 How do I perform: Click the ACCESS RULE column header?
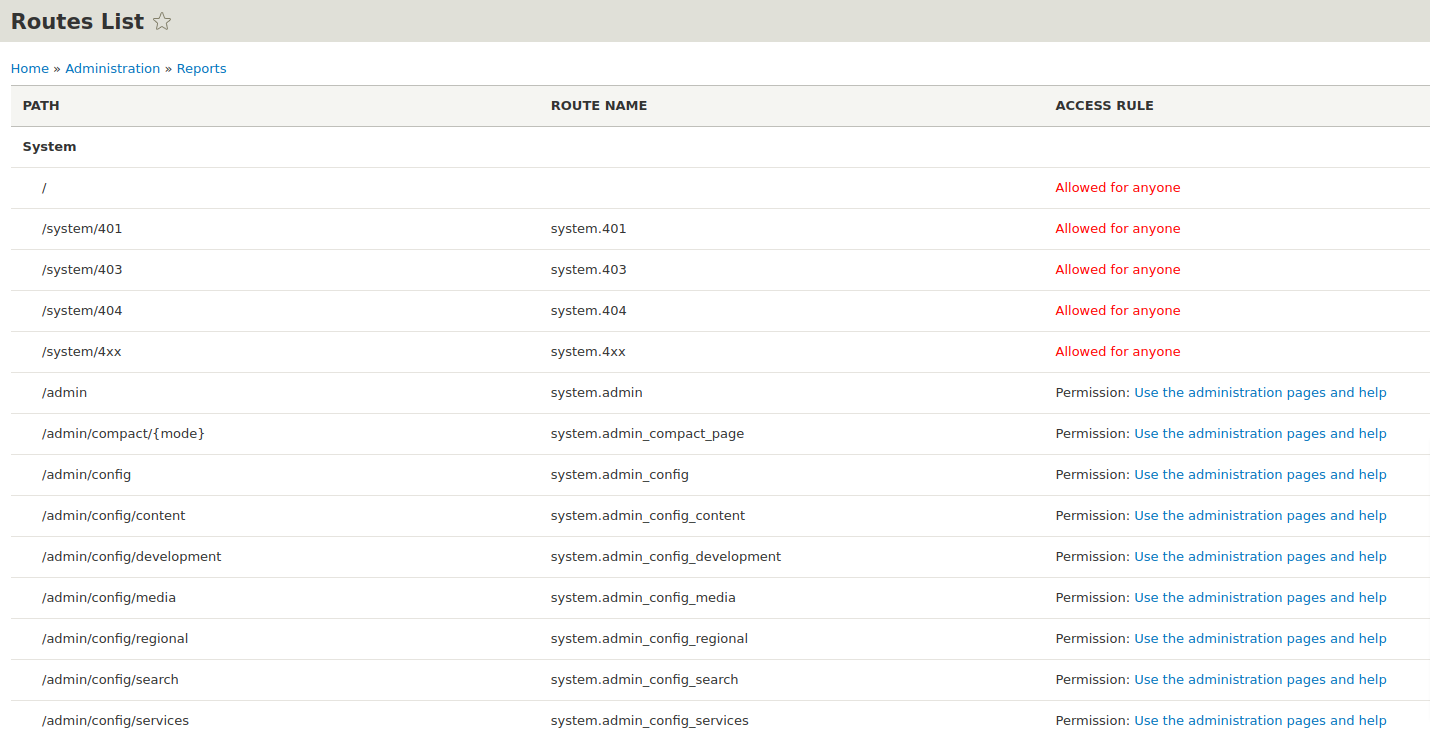[x=1104, y=106]
